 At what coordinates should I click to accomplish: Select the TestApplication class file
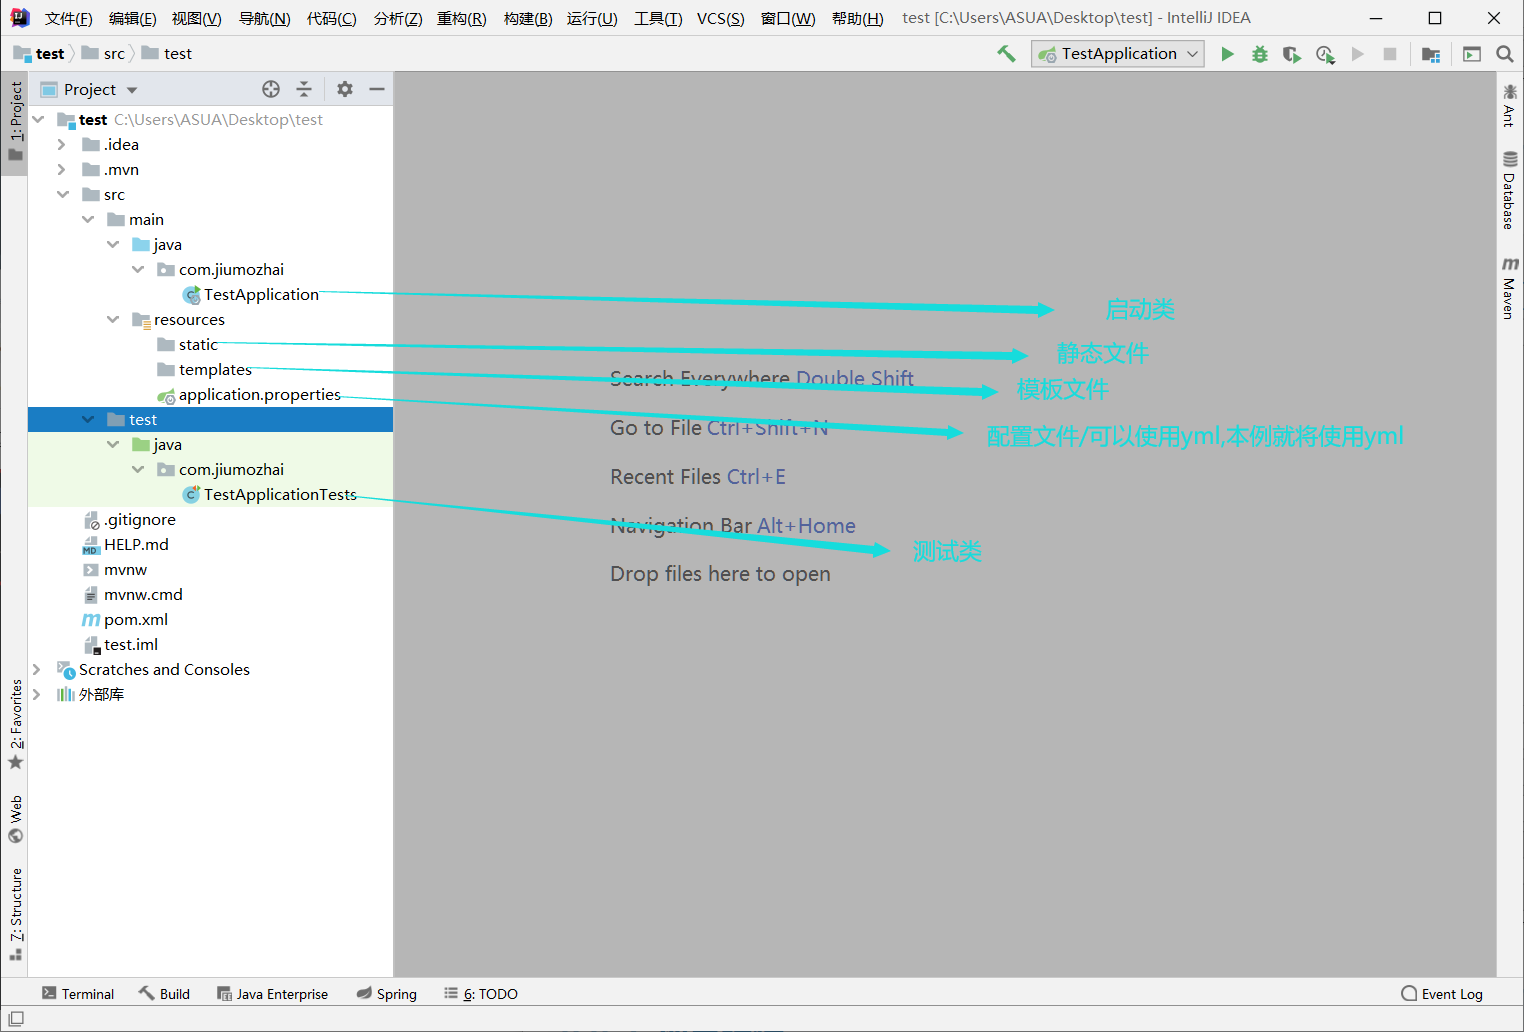click(x=261, y=295)
